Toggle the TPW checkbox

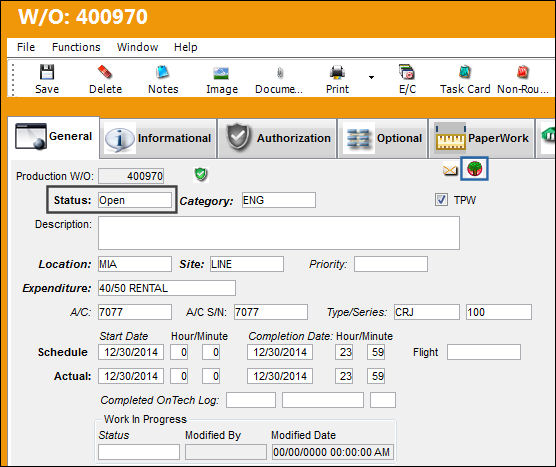pyautogui.click(x=441, y=200)
